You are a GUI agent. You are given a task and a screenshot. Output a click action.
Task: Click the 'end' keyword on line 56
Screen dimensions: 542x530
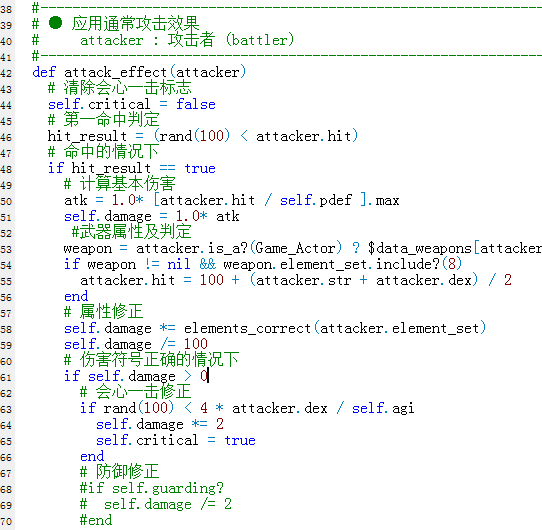click(76, 296)
